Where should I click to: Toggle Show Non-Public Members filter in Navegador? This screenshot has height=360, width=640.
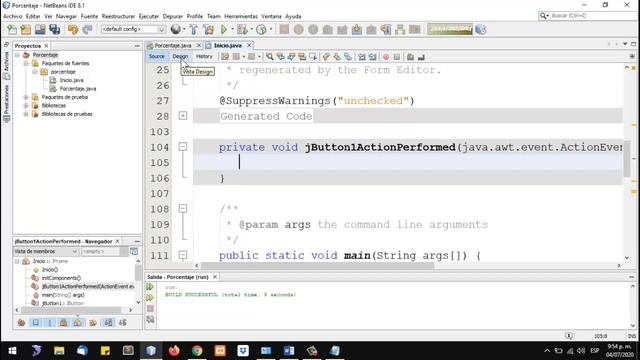pyautogui.click(x=64, y=322)
